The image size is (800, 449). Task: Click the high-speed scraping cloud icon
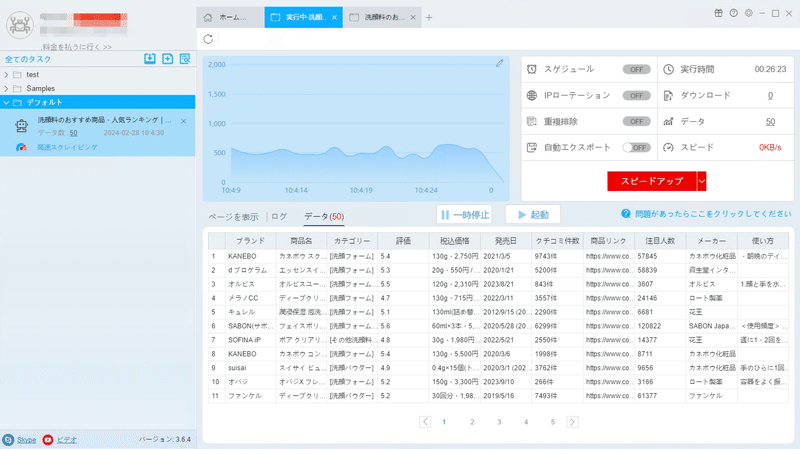click(x=21, y=147)
